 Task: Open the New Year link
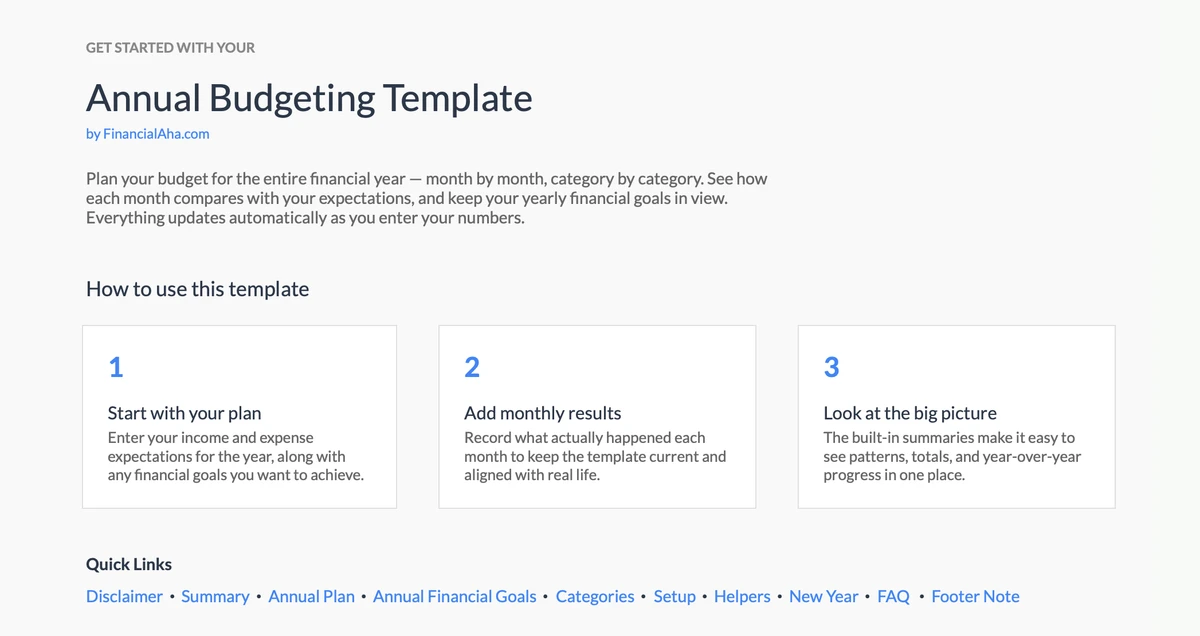point(823,596)
